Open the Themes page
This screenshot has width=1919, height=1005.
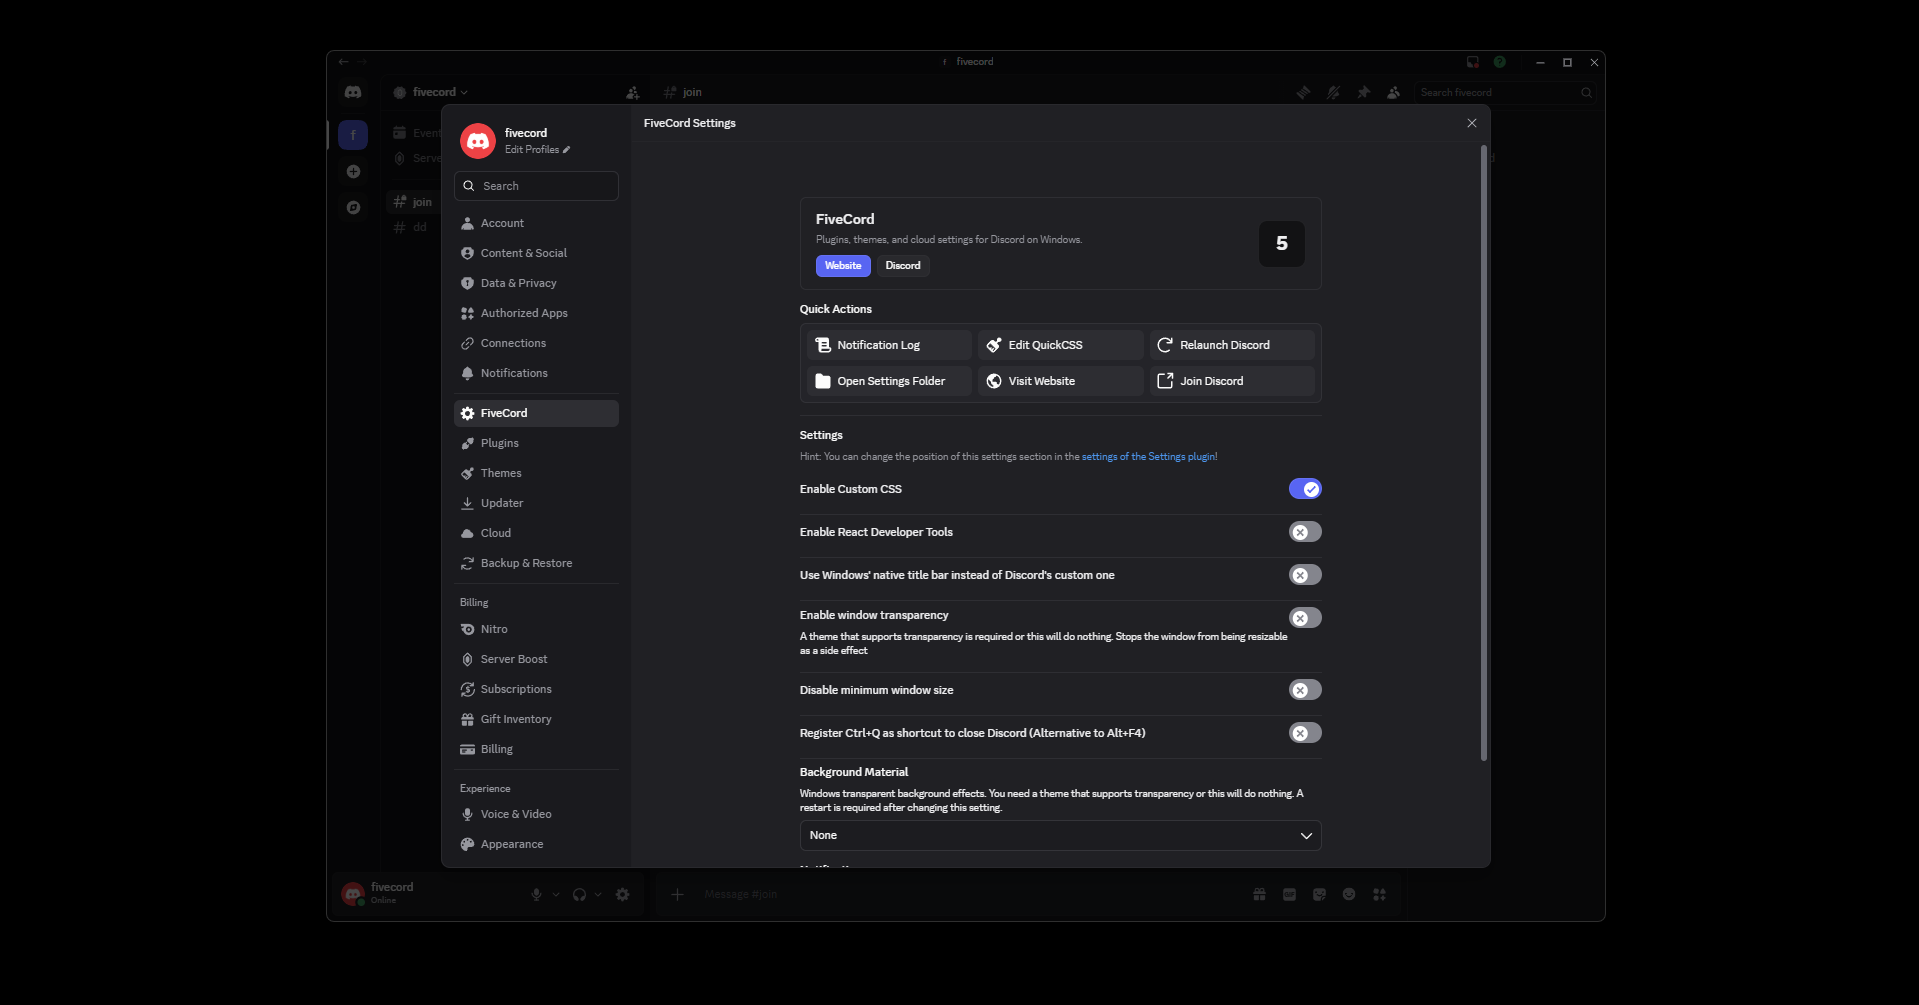point(536,473)
